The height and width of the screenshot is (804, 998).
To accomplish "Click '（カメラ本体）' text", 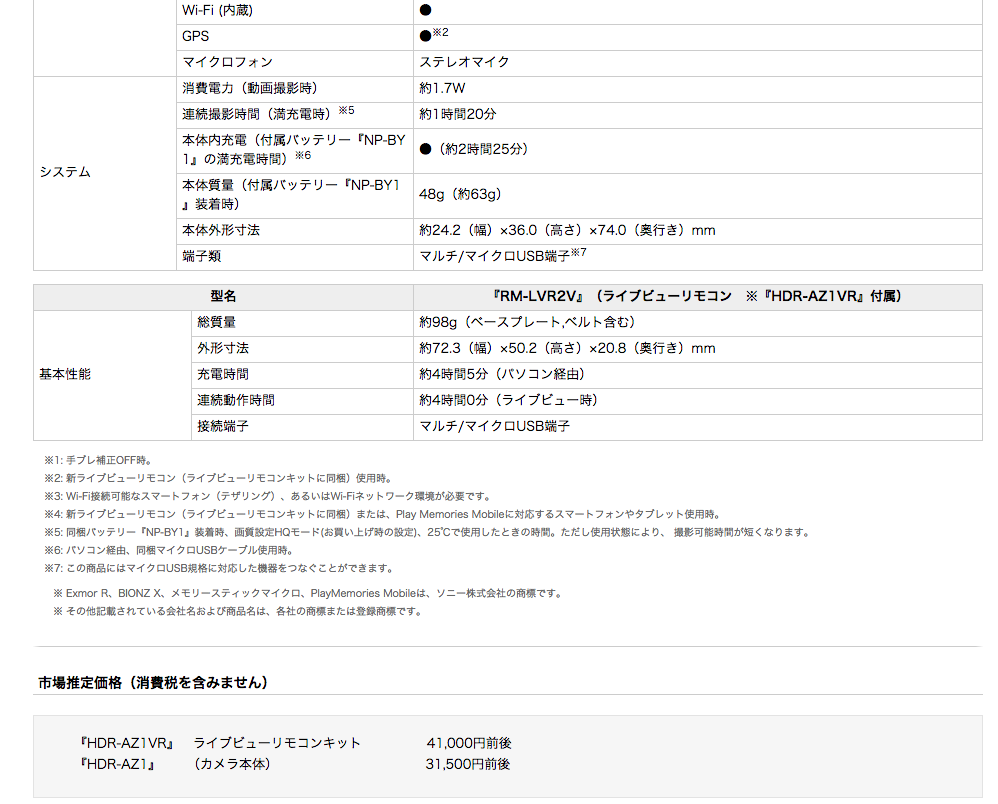I will click(x=232, y=765).
